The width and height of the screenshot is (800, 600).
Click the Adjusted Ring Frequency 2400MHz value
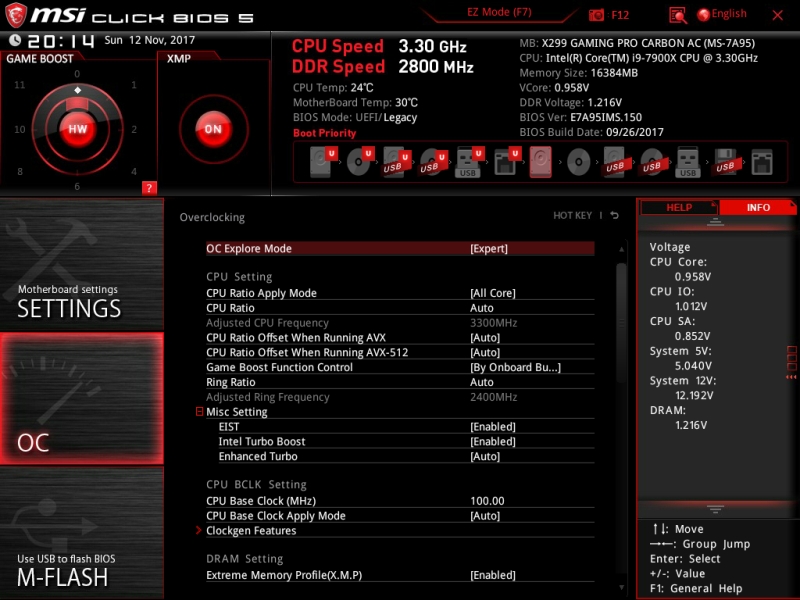tap(493, 397)
